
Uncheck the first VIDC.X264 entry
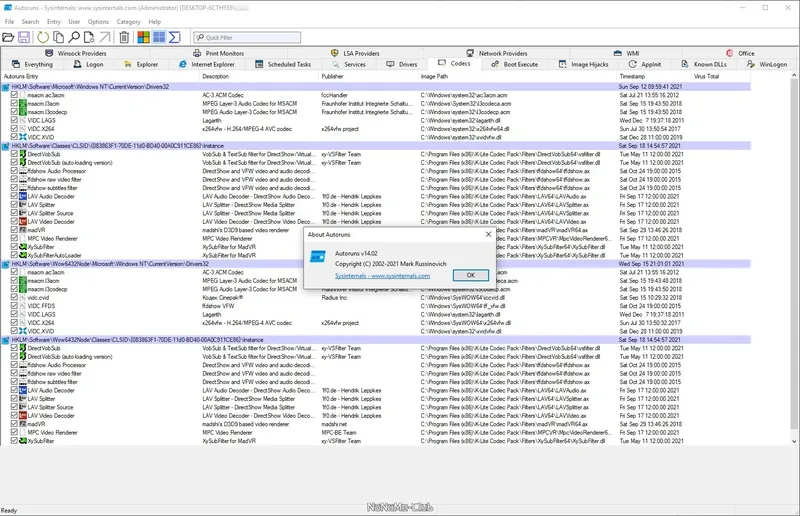tap(14, 129)
